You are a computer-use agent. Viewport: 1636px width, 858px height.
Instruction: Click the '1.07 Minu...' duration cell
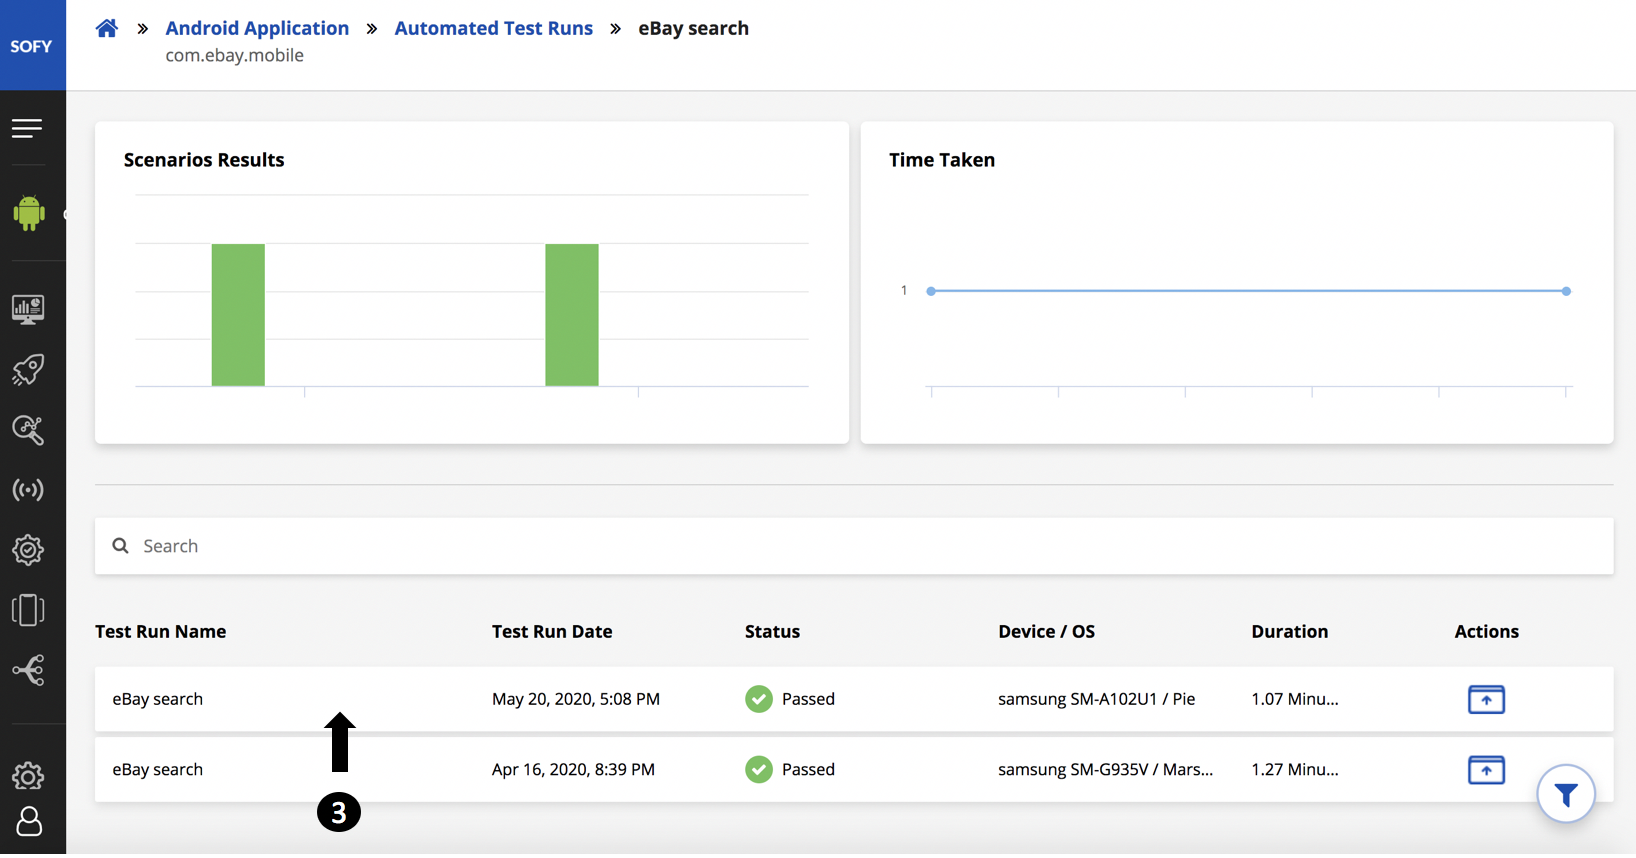1295,699
